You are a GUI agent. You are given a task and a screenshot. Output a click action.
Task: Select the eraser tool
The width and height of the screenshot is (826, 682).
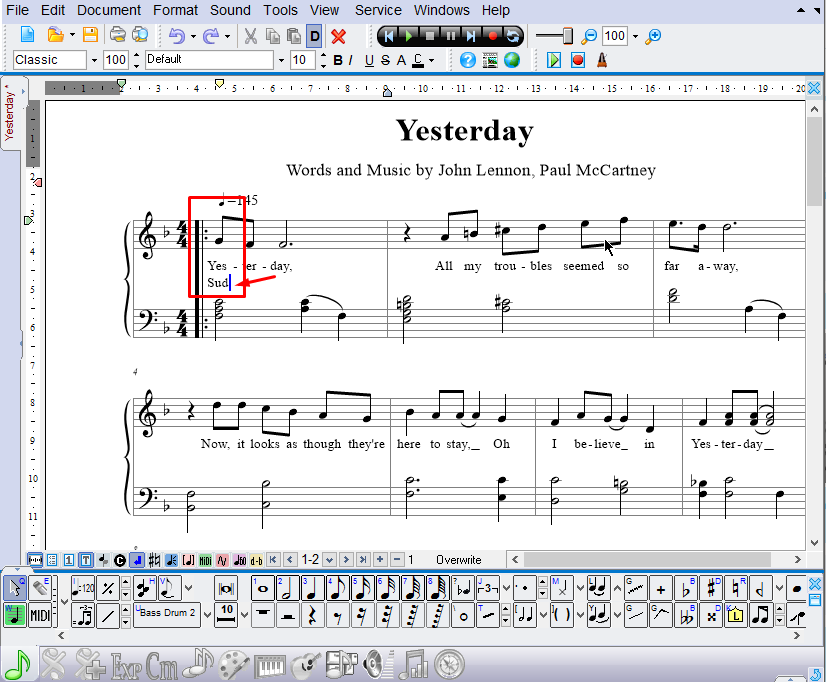[x=41, y=588]
